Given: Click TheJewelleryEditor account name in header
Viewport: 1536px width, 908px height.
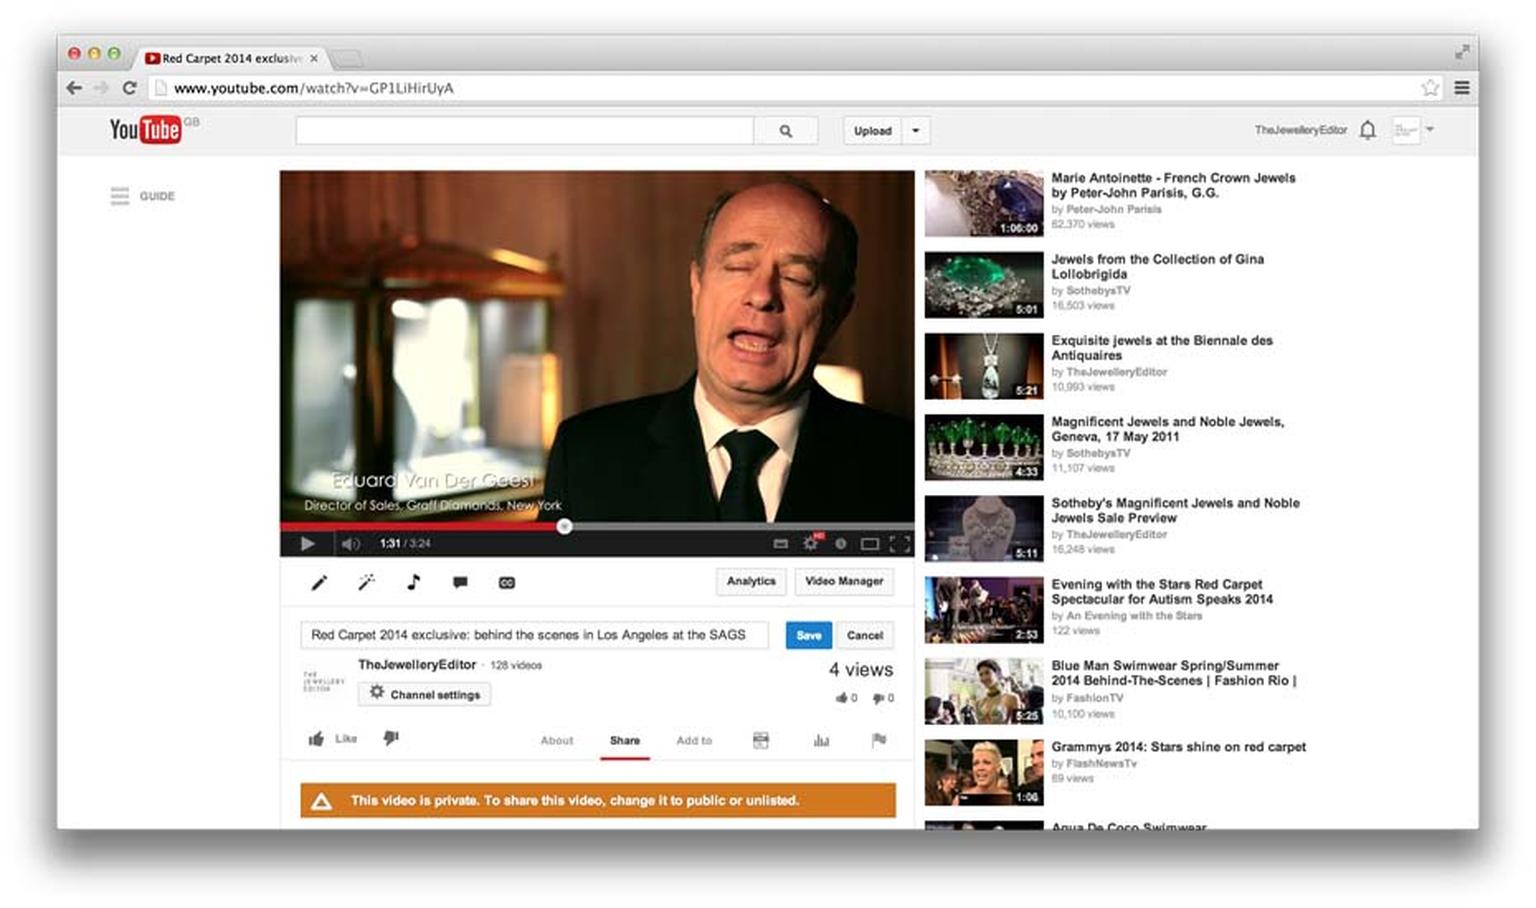Looking at the screenshot, I should (1301, 130).
